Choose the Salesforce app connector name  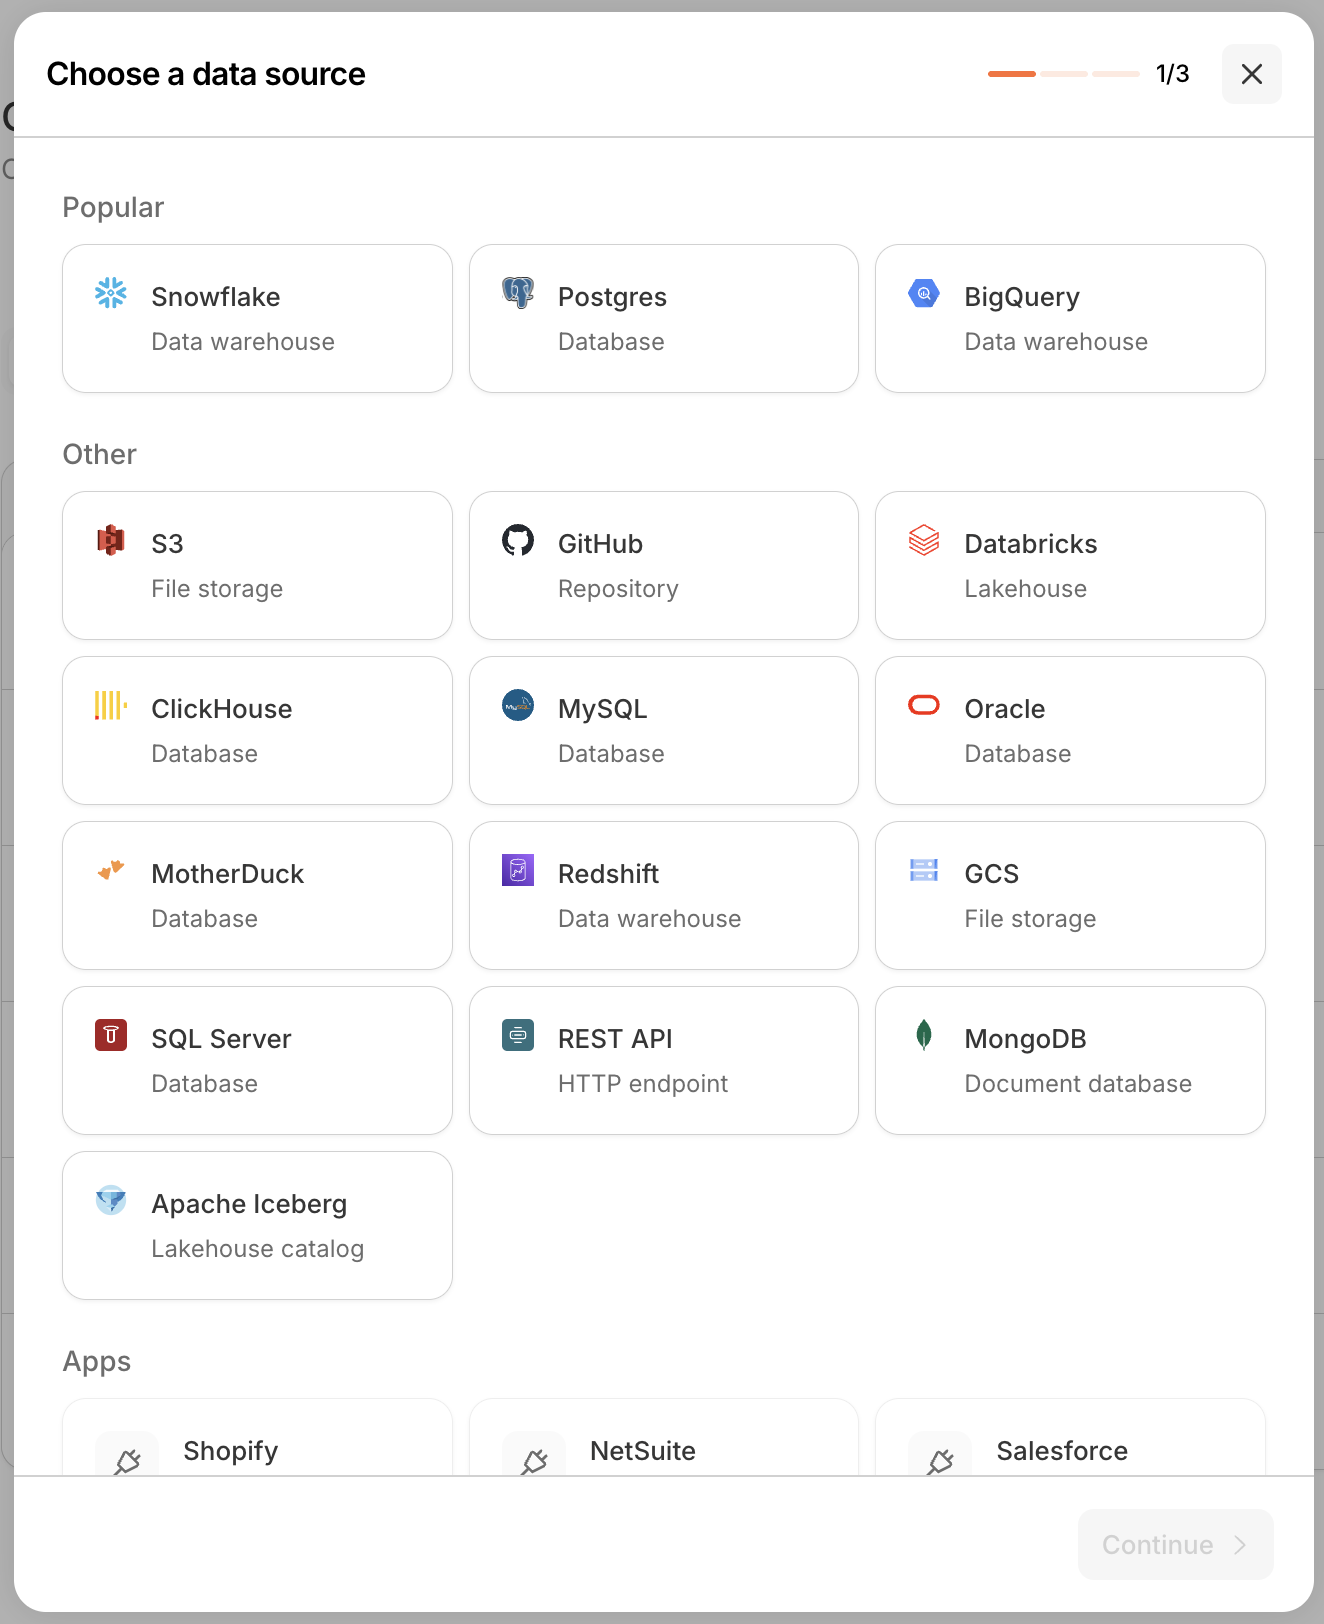[1063, 1451]
